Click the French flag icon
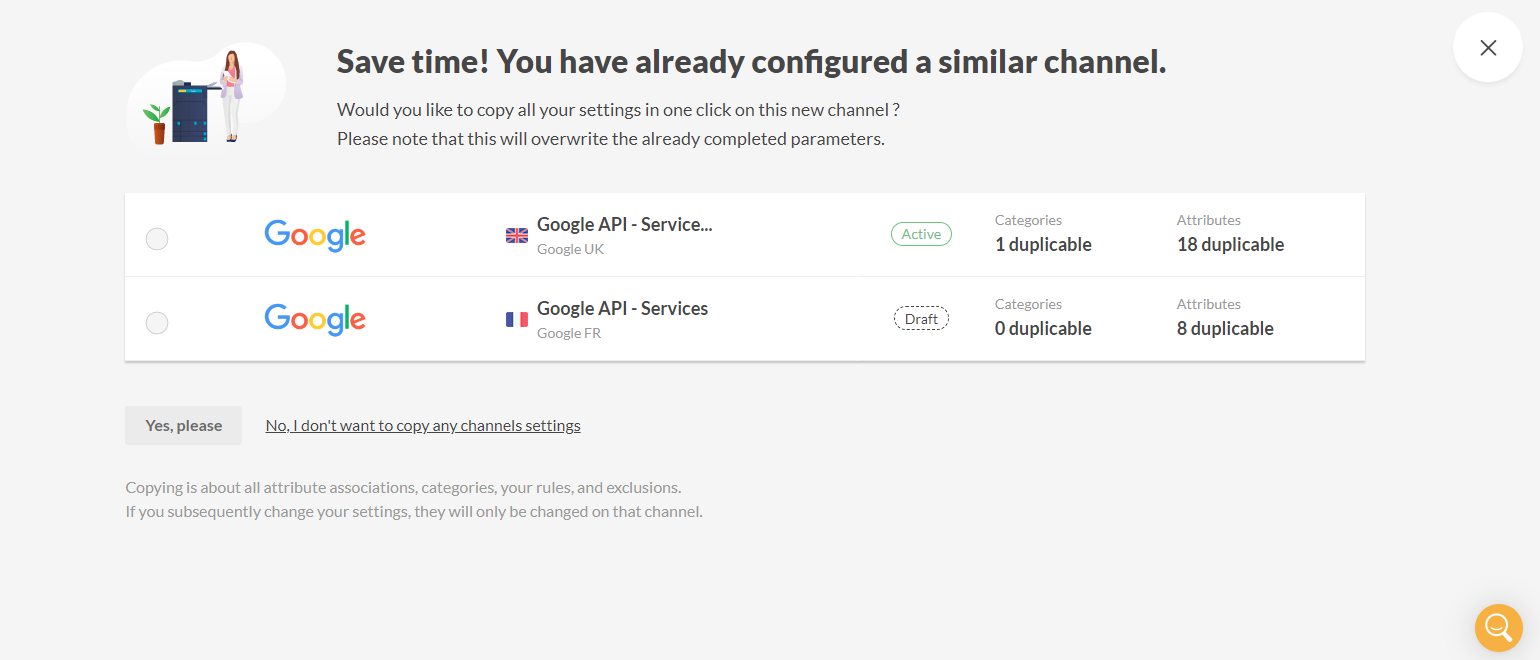Image resolution: width=1540 pixels, height=660 pixels. 516,320
